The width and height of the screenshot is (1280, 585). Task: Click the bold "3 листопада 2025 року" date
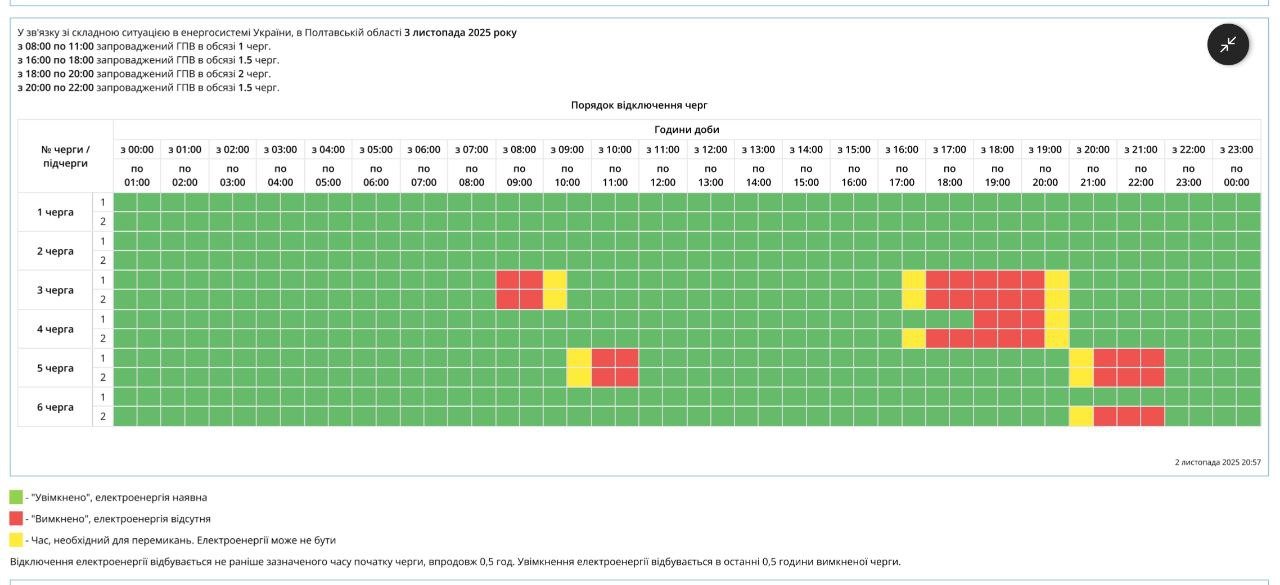pos(460,32)
